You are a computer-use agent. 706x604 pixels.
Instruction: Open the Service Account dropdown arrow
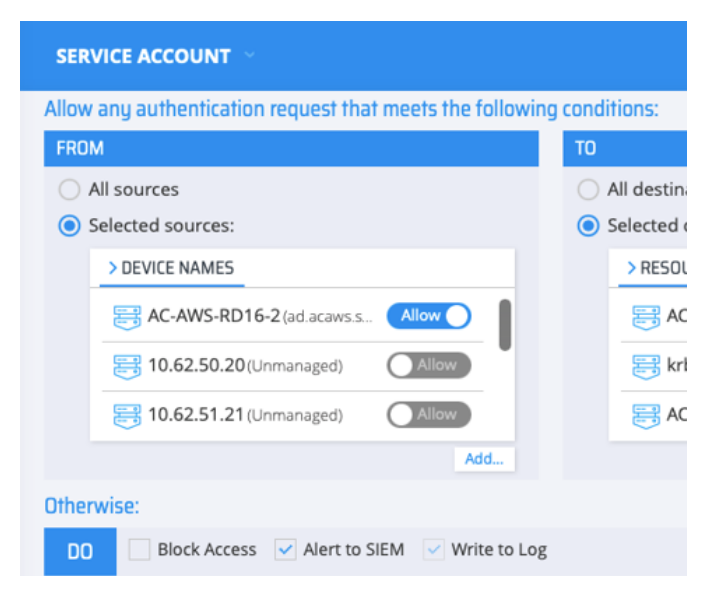(x=249, y=55)
